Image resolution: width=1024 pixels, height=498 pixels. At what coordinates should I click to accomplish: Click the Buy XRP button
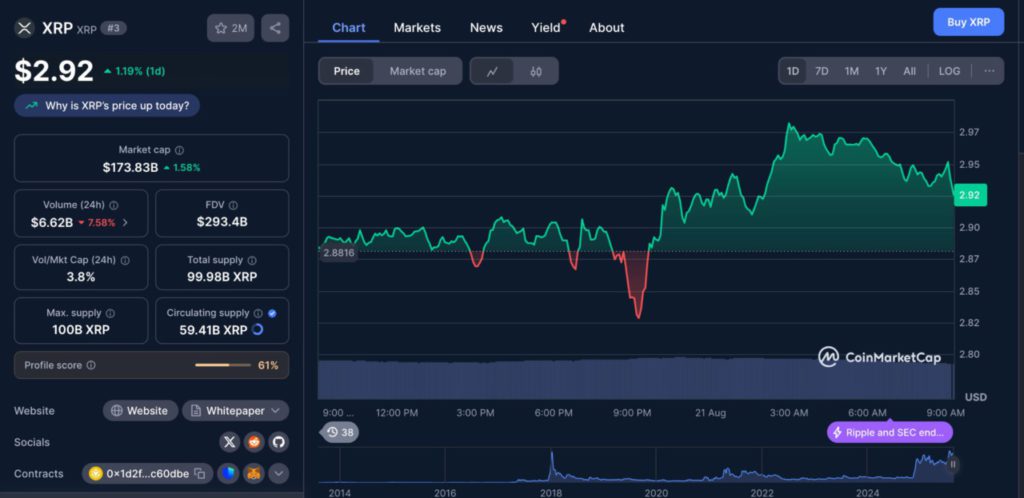(968, 22)
